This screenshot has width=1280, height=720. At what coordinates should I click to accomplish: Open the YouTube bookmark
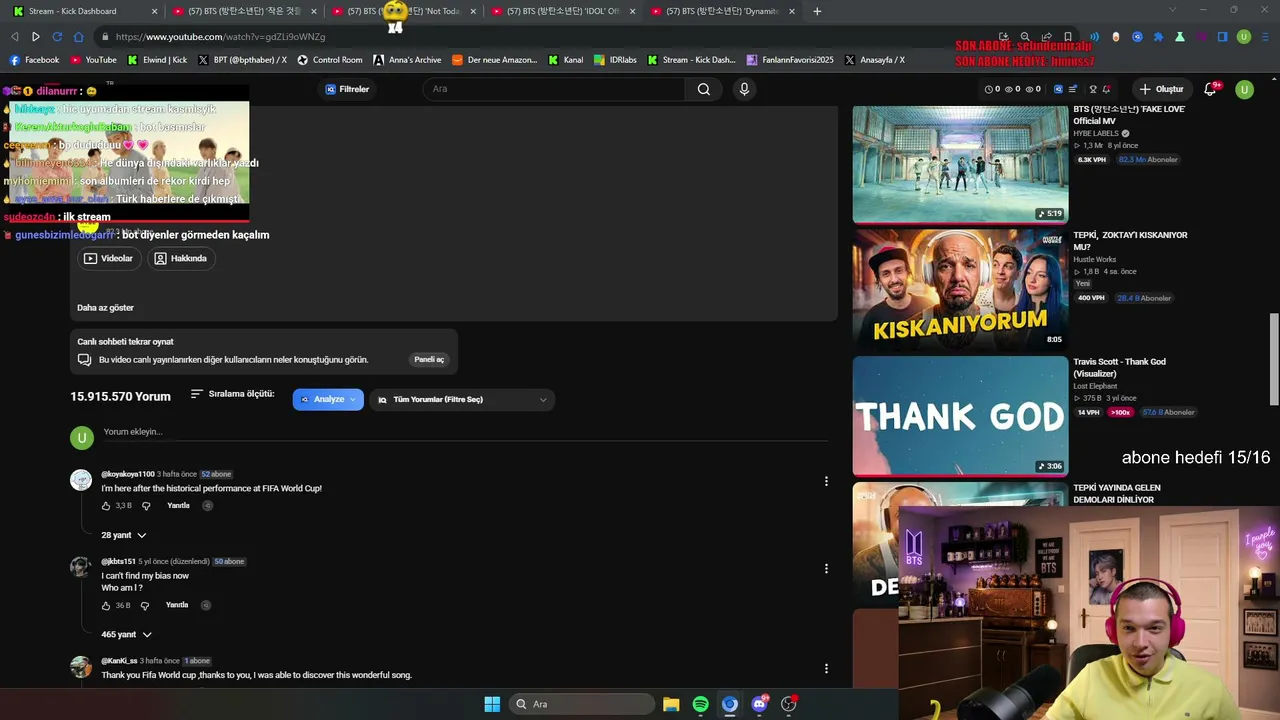(93, 60)
